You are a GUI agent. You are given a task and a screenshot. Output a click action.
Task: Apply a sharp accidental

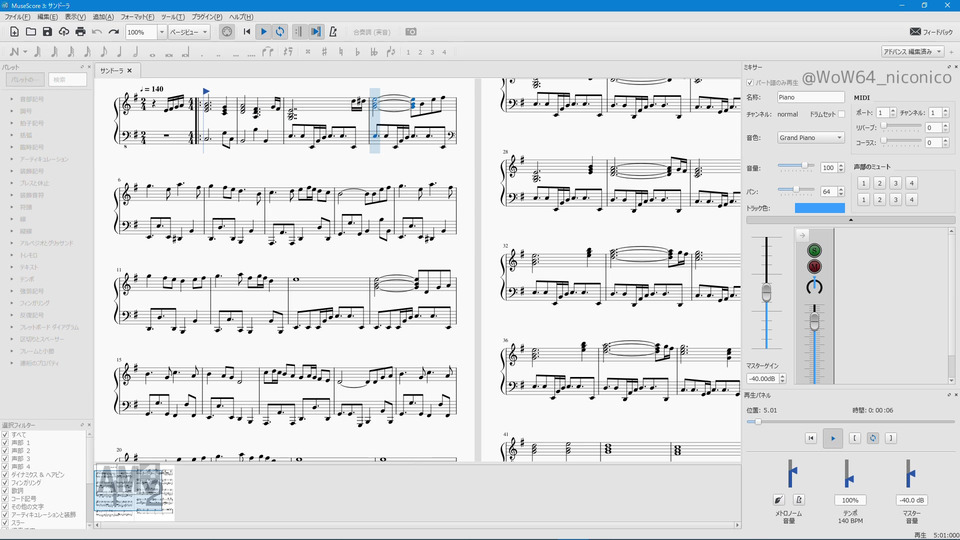click(x=324, y=52)
